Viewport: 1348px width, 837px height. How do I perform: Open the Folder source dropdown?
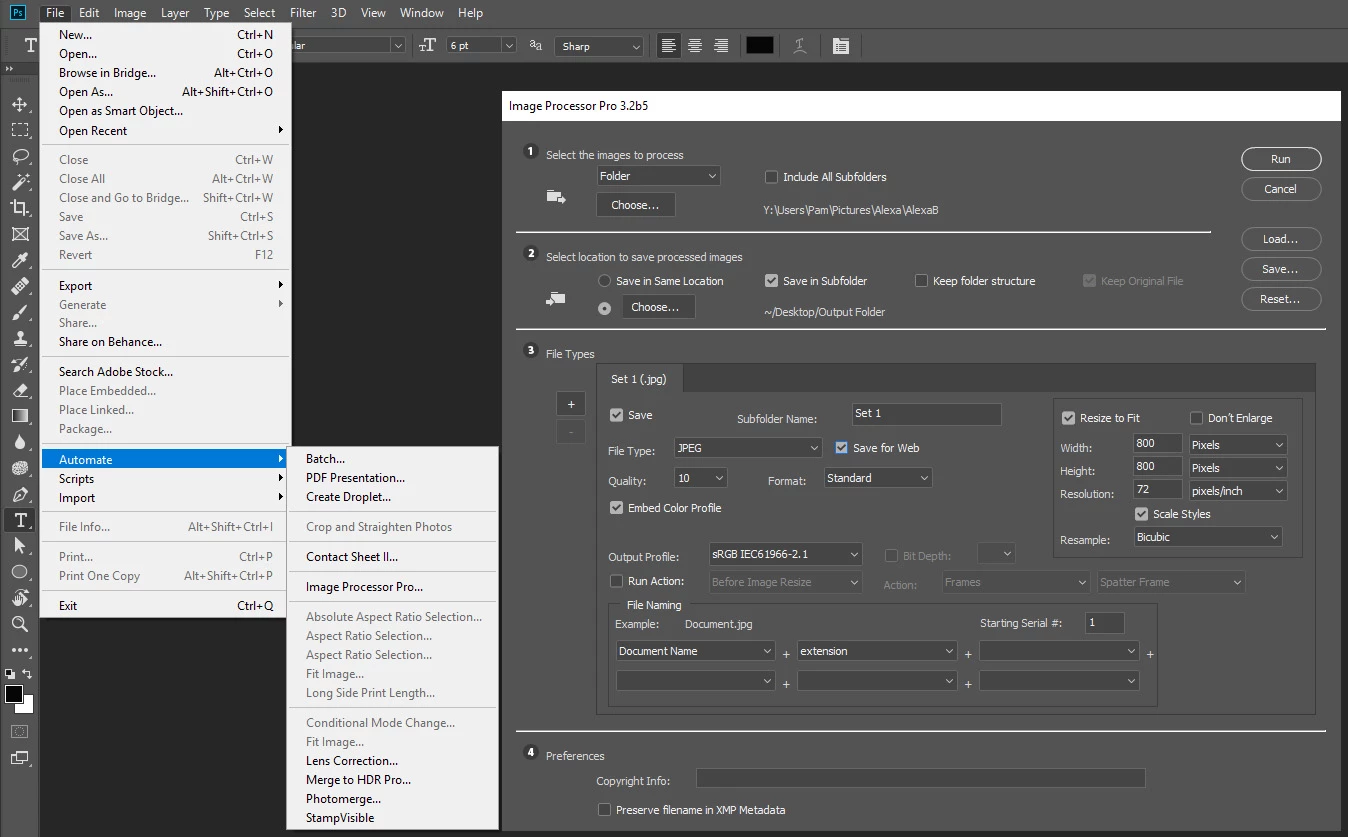658,176
